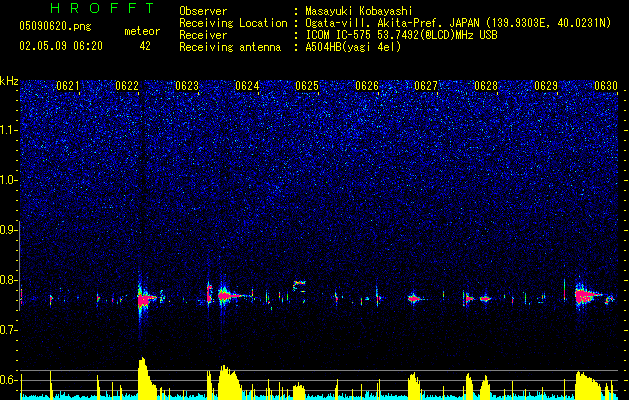Click the 0623 time marker
Image resolution: width=629 pixels, height=400 pixels.
(x=187, y=86)
